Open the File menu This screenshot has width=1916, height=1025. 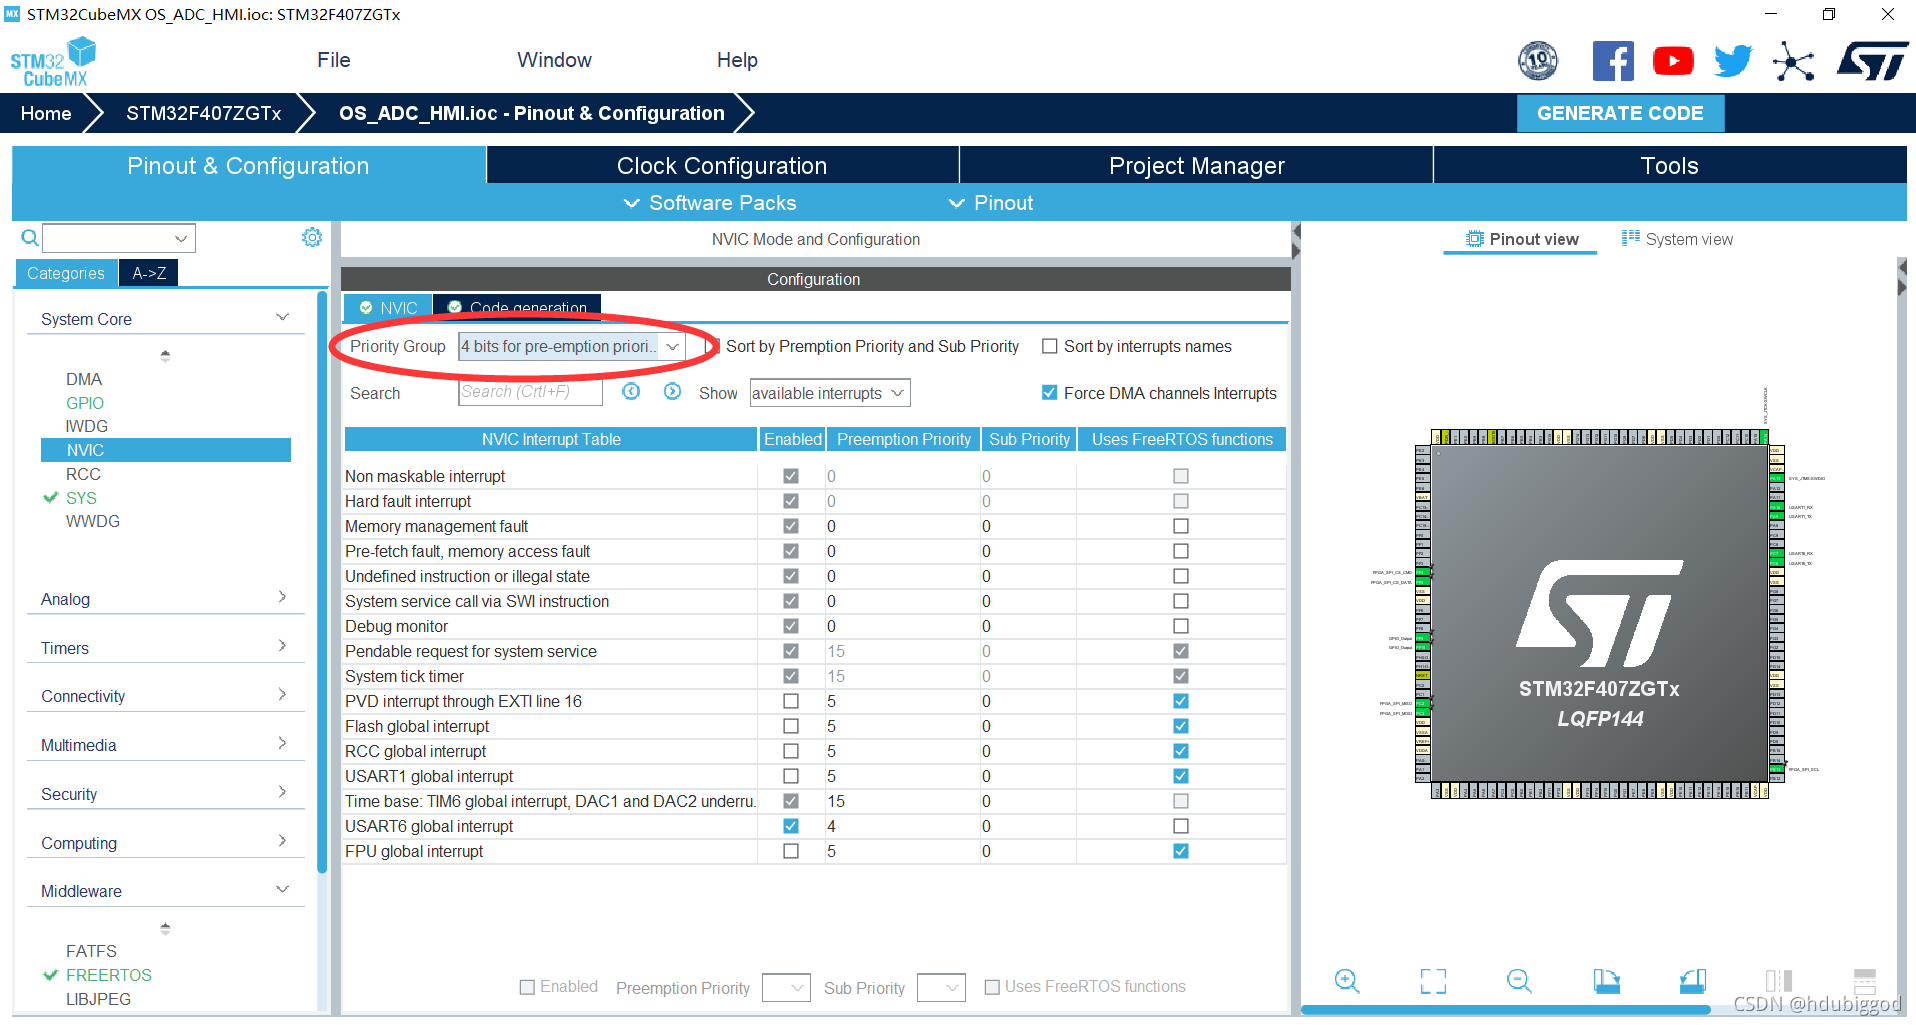(x=333, y=60)
